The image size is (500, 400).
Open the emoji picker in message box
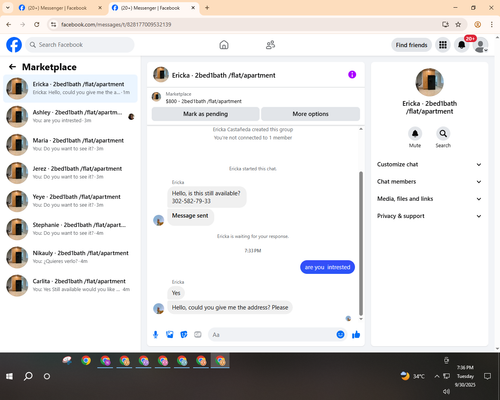(340, 334)
